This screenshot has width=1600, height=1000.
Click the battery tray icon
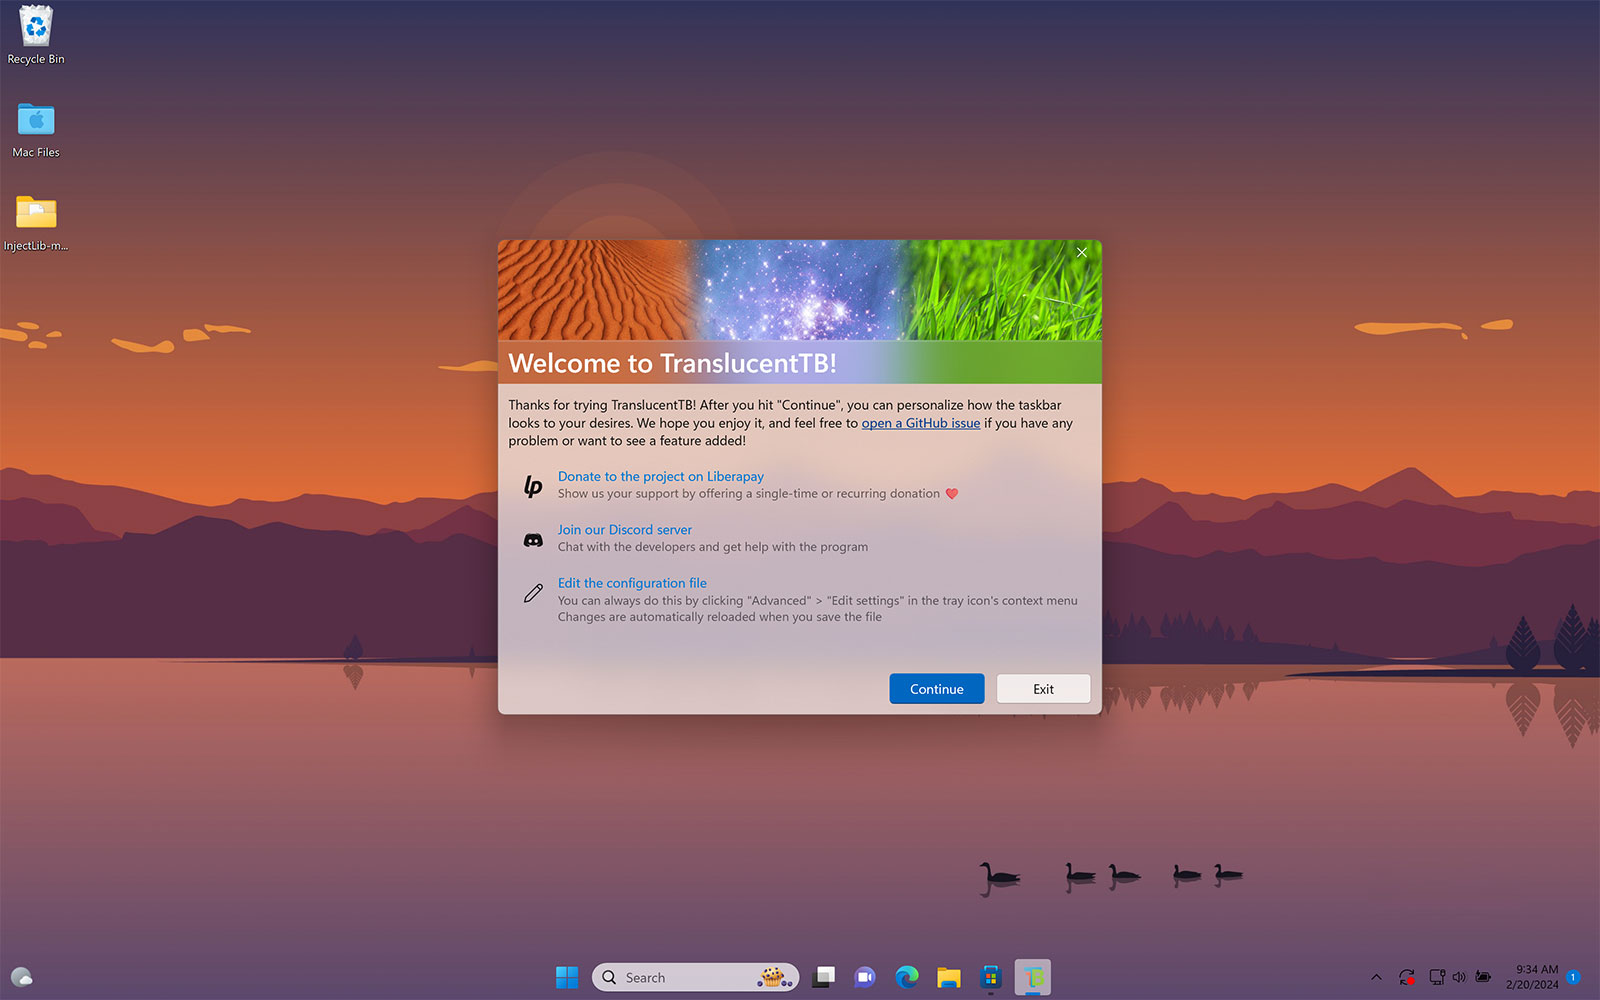point(1483,977)
